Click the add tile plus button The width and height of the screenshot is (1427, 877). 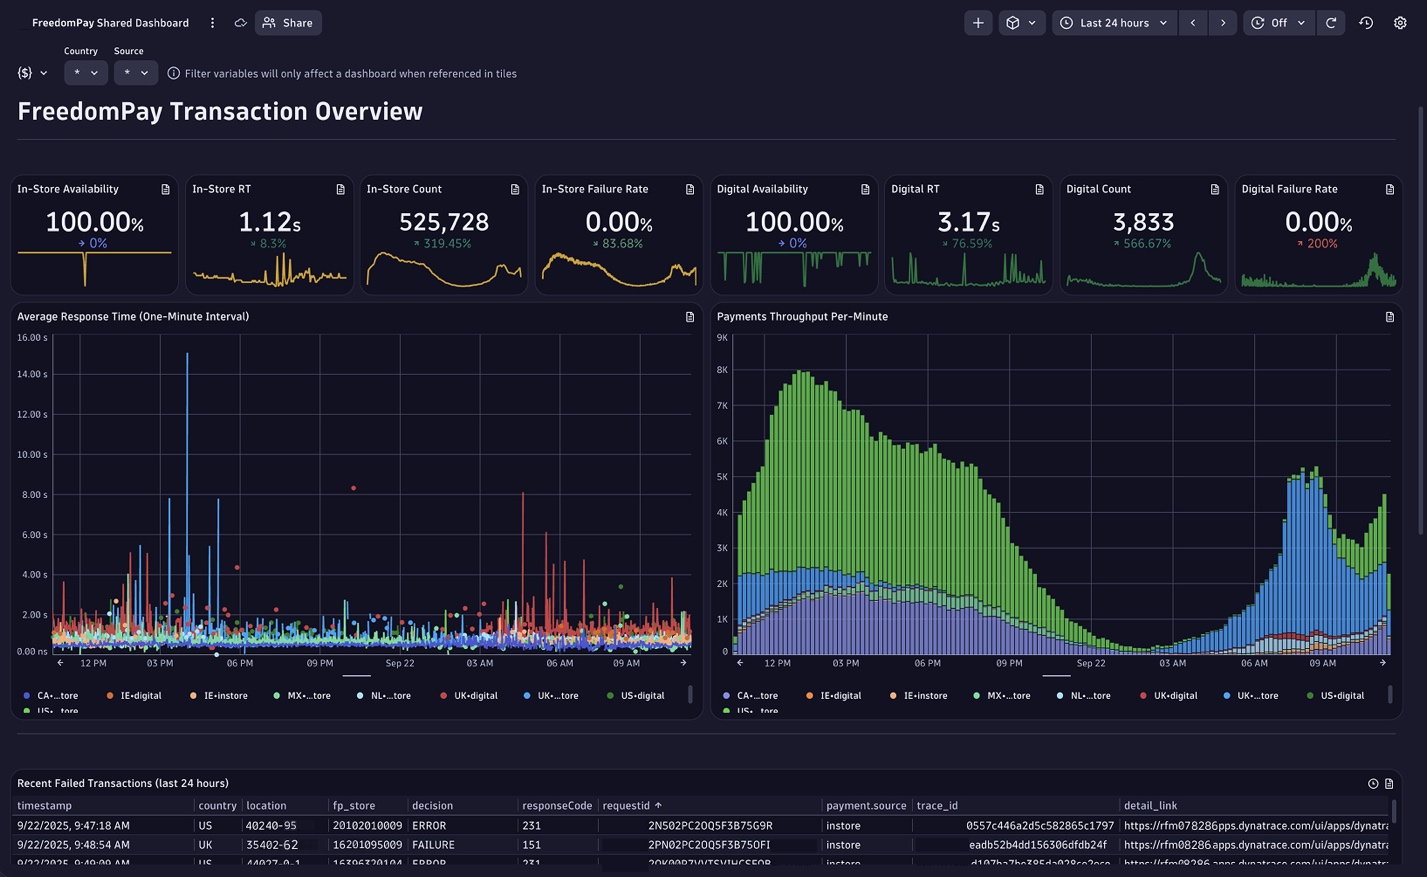pyautogui.click(x=978, y=23)
